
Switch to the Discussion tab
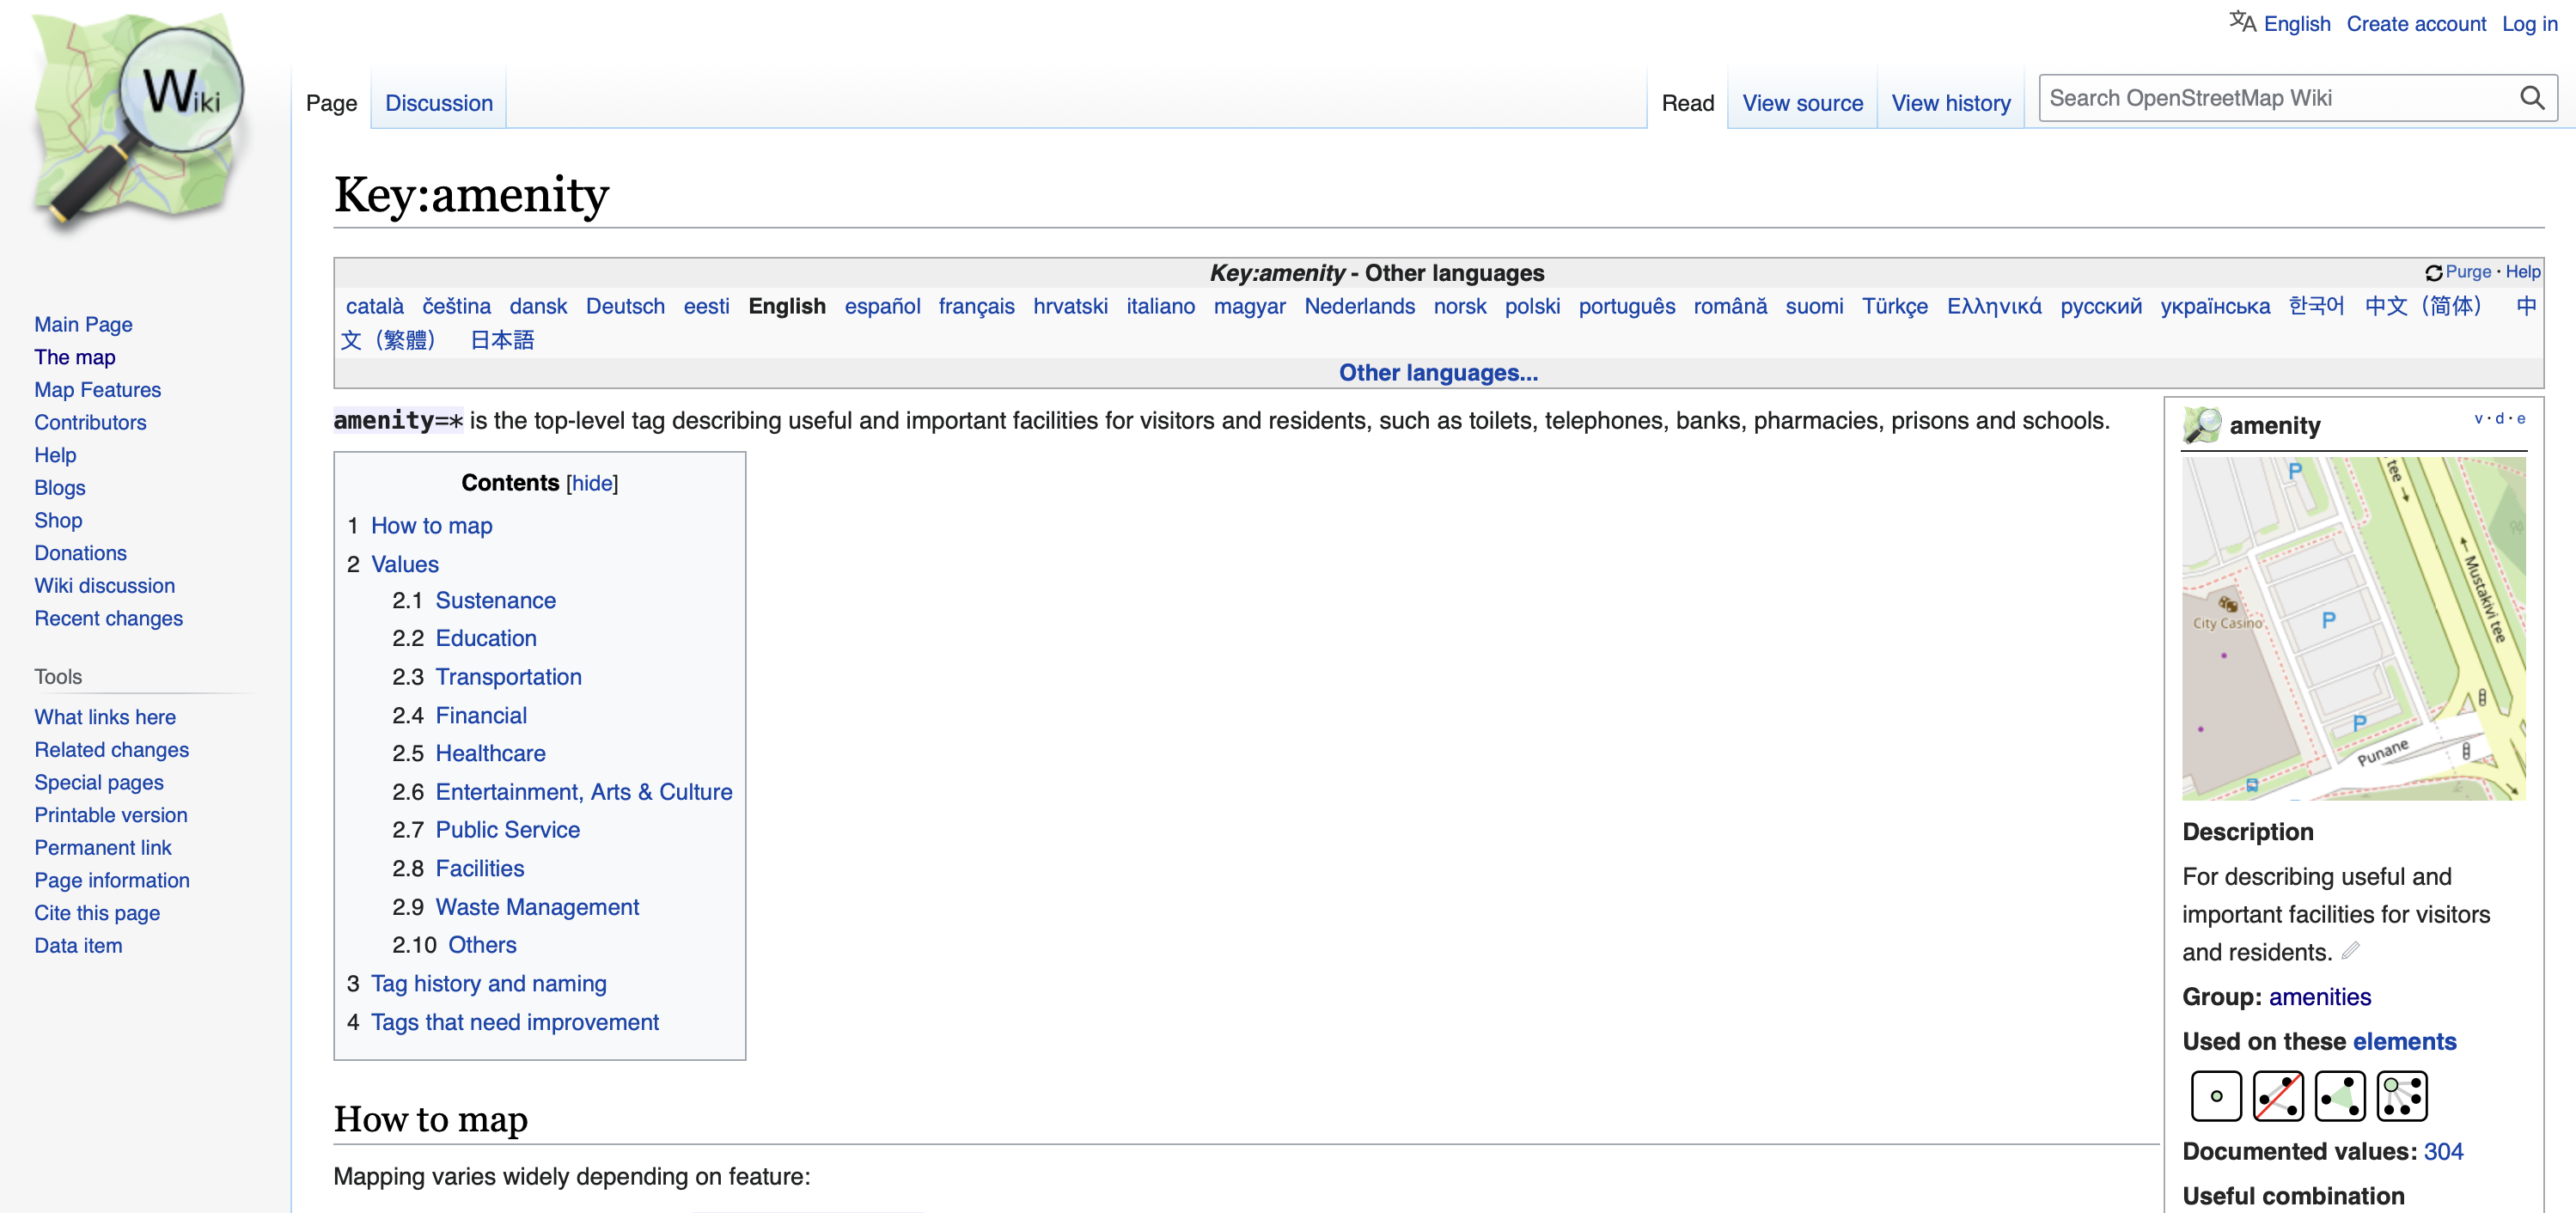tap(438, 103)
